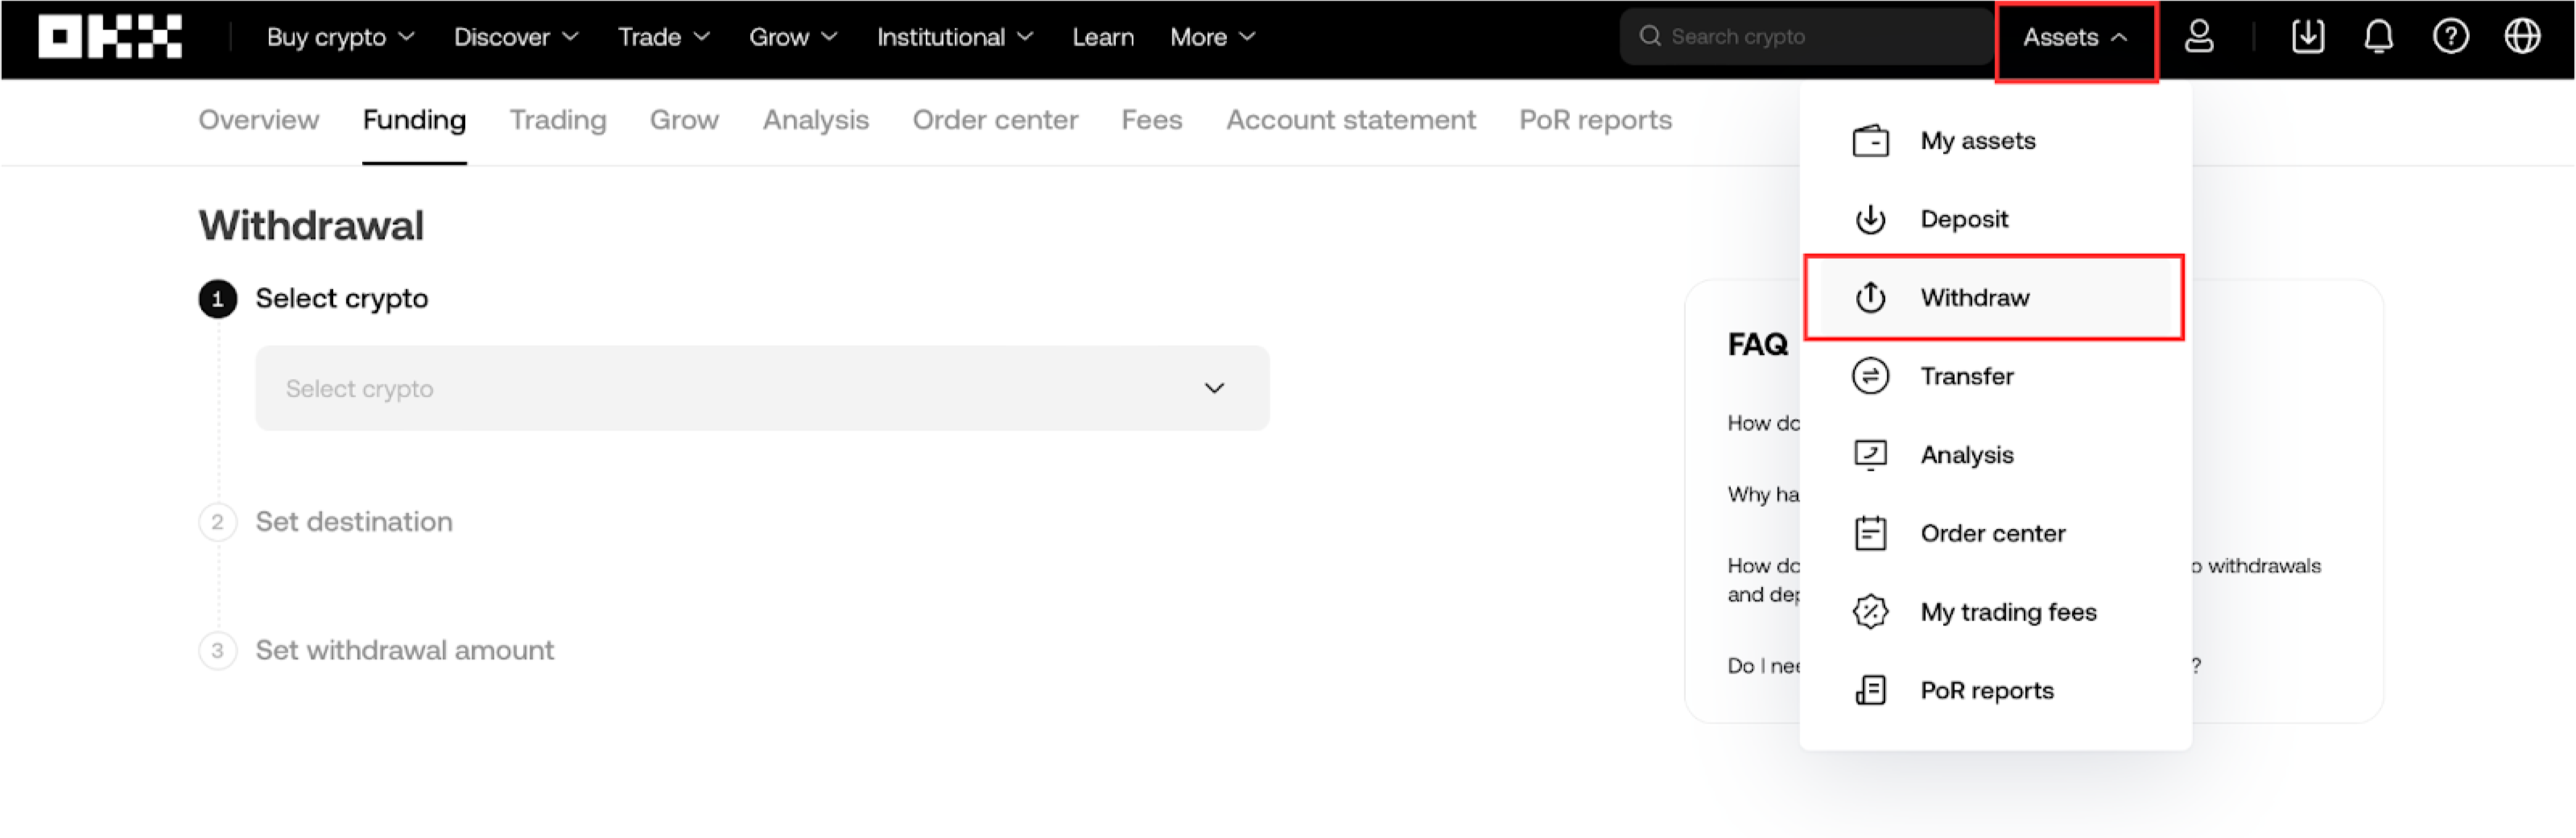Image resolution: width=2576 pixels, height=838 pixels.
Task: Choose Analysis in Assets dropdown
Action: click(1995, 455)
